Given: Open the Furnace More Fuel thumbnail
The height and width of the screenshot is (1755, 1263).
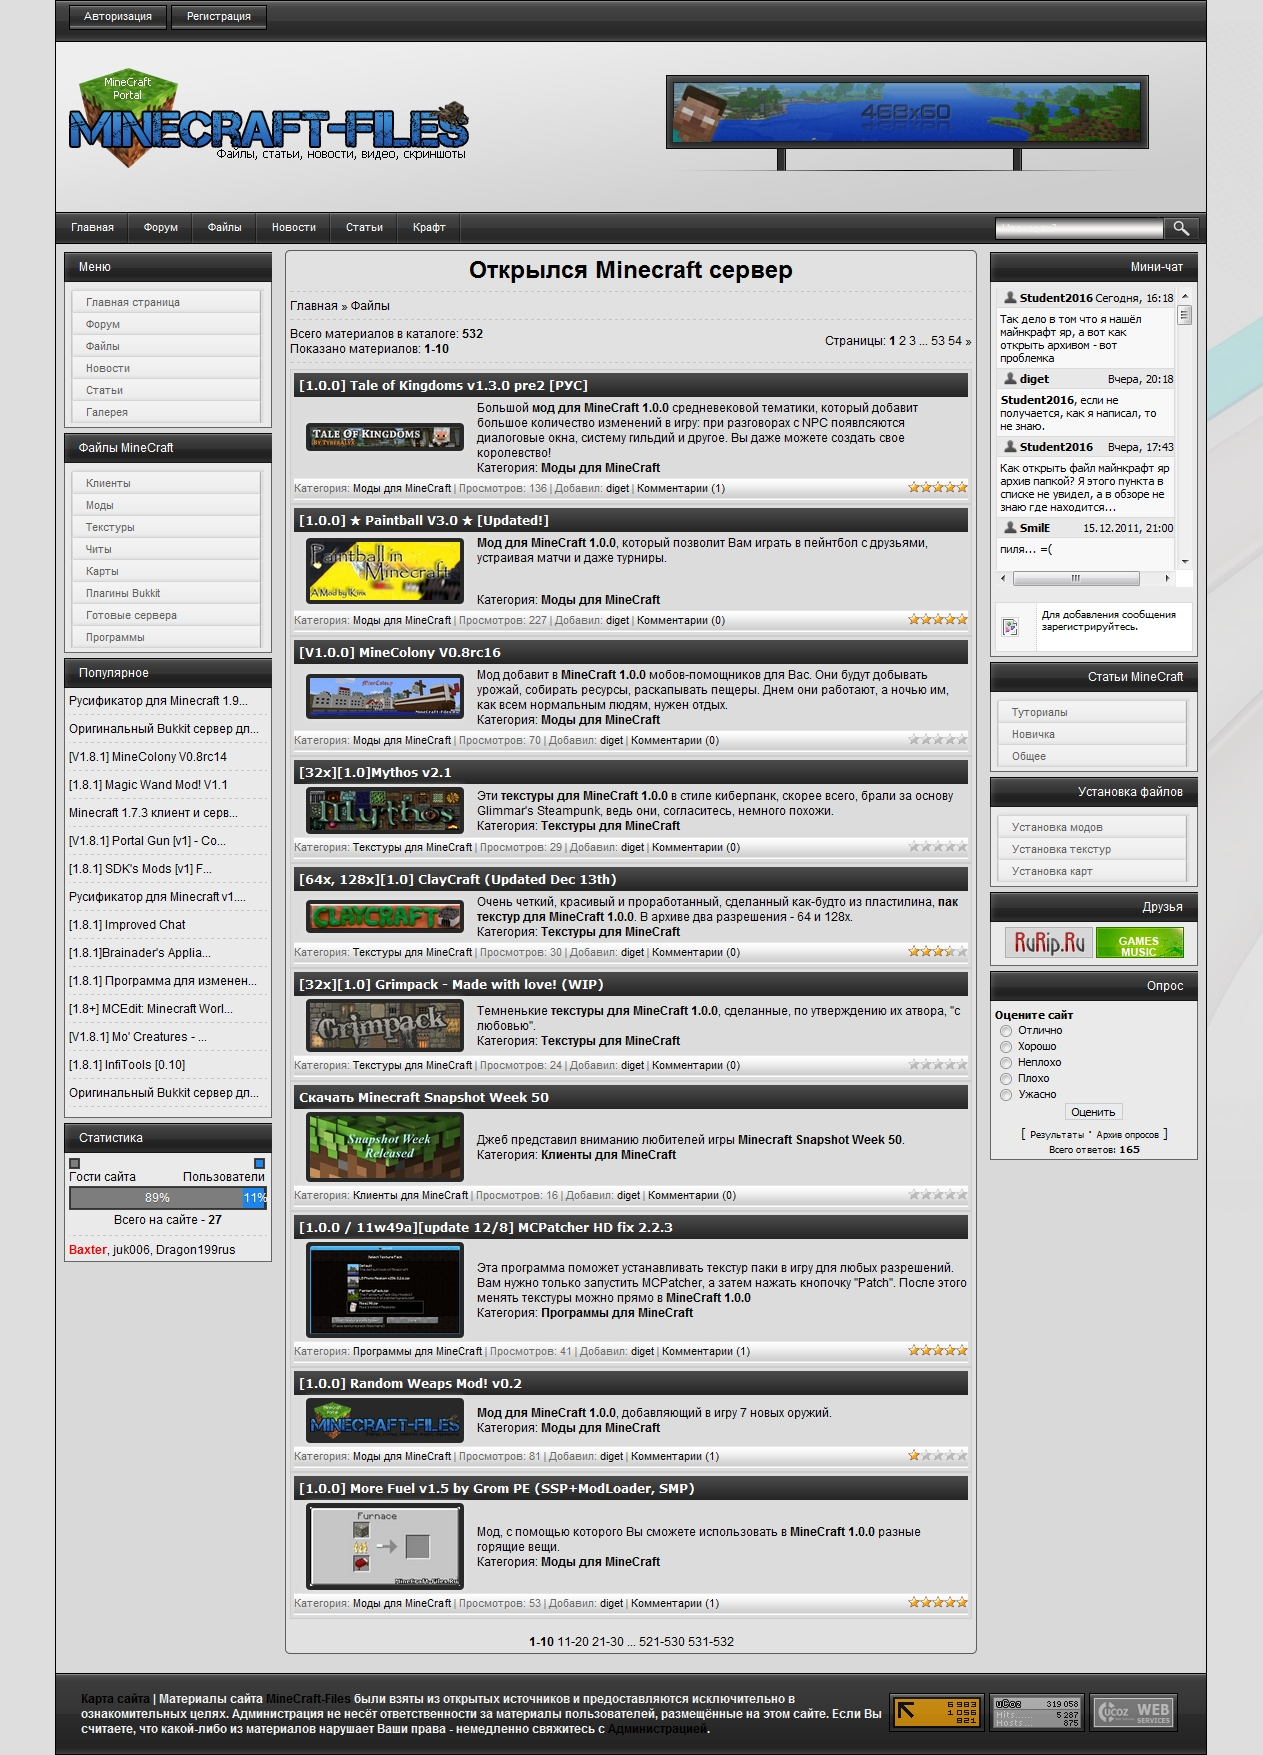Looking at the screenshot, I should [x=385, y=1547].
